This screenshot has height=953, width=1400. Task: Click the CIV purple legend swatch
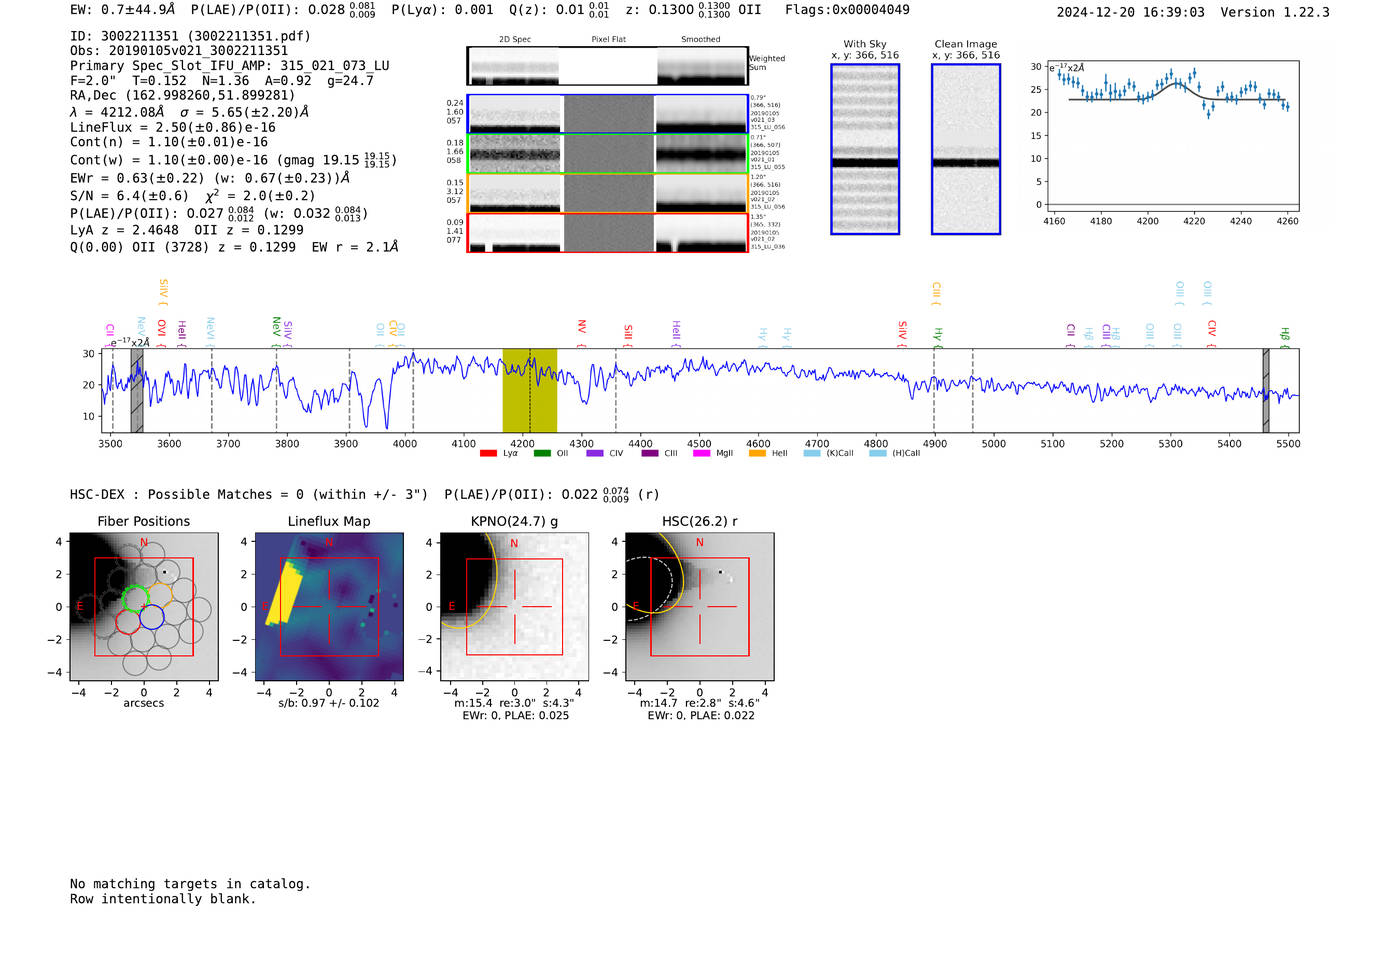(x=595, y=453)
